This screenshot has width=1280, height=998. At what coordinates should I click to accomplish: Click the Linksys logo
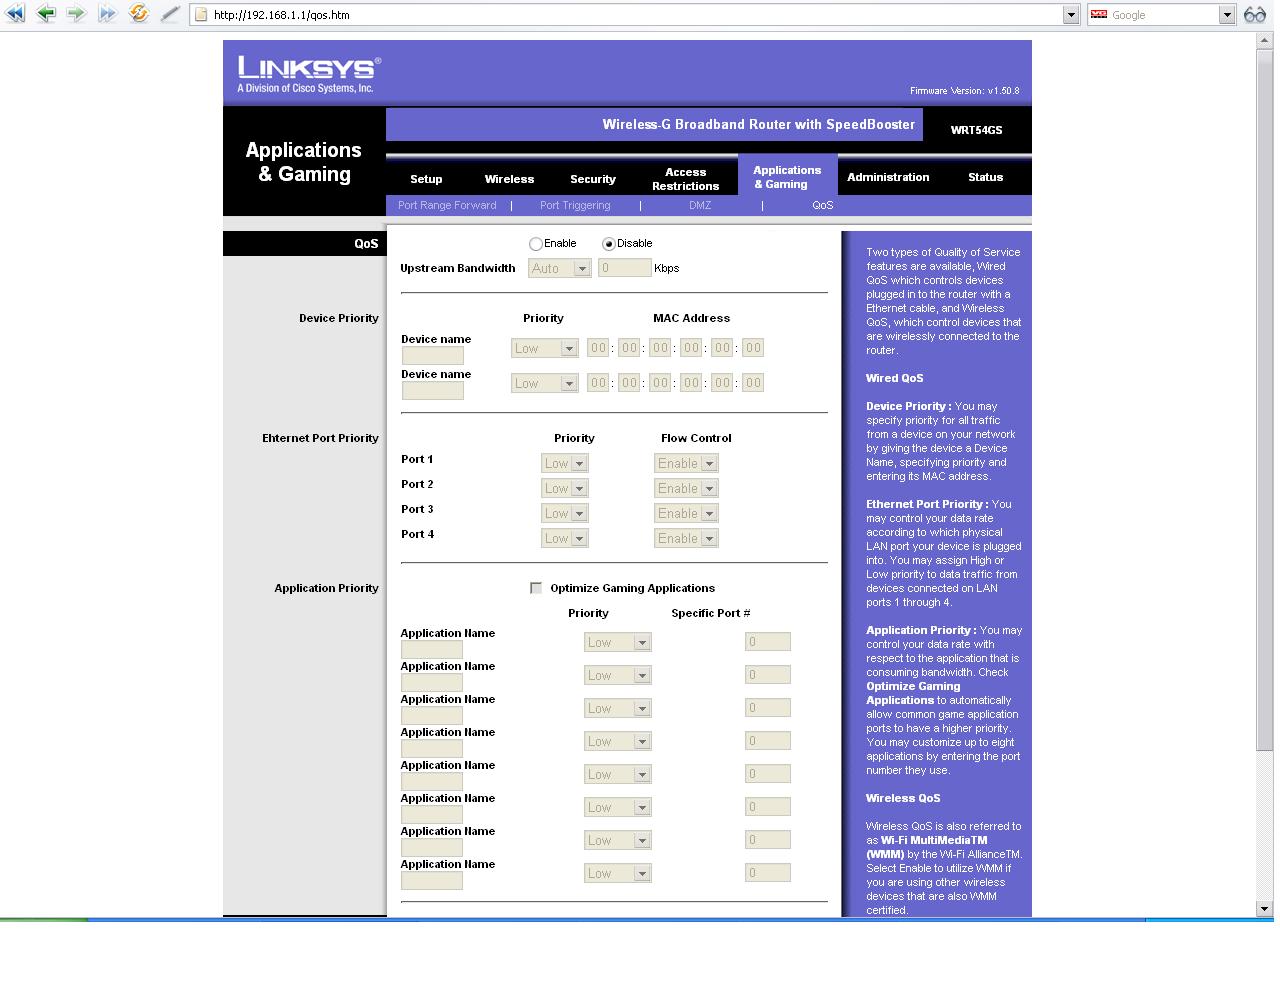(309, 74)
